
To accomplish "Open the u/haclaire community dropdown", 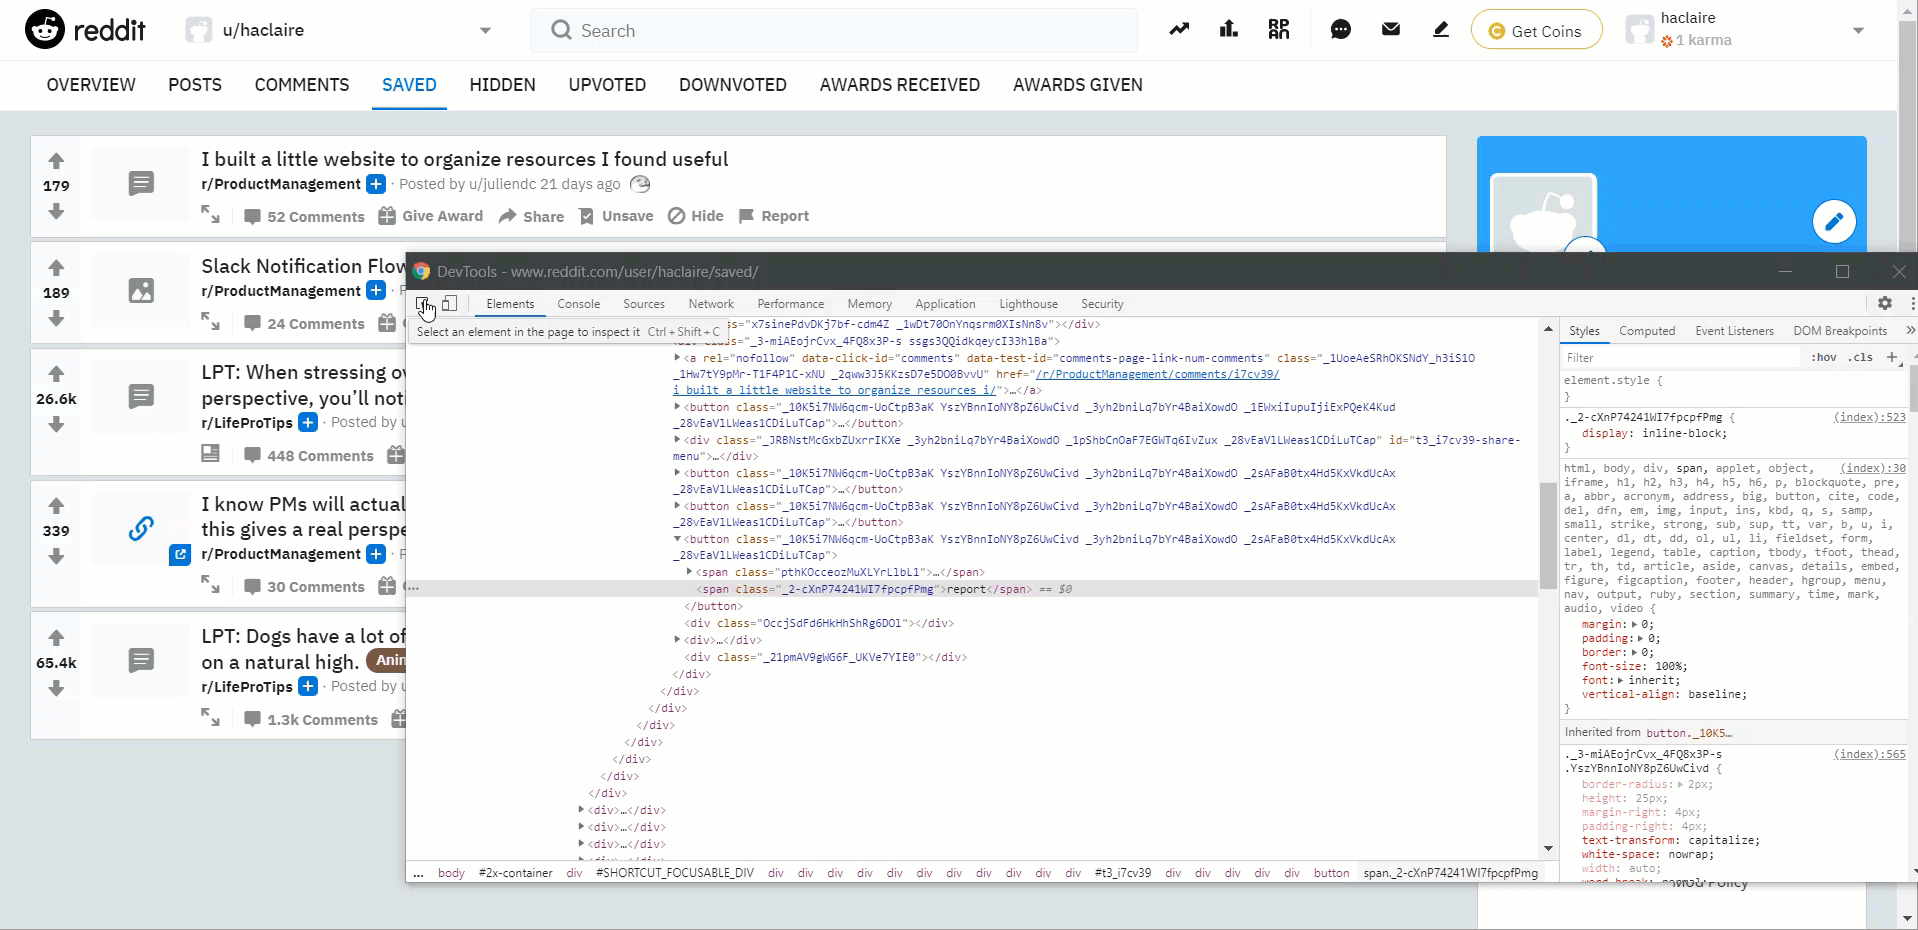I will coord(485,30).
